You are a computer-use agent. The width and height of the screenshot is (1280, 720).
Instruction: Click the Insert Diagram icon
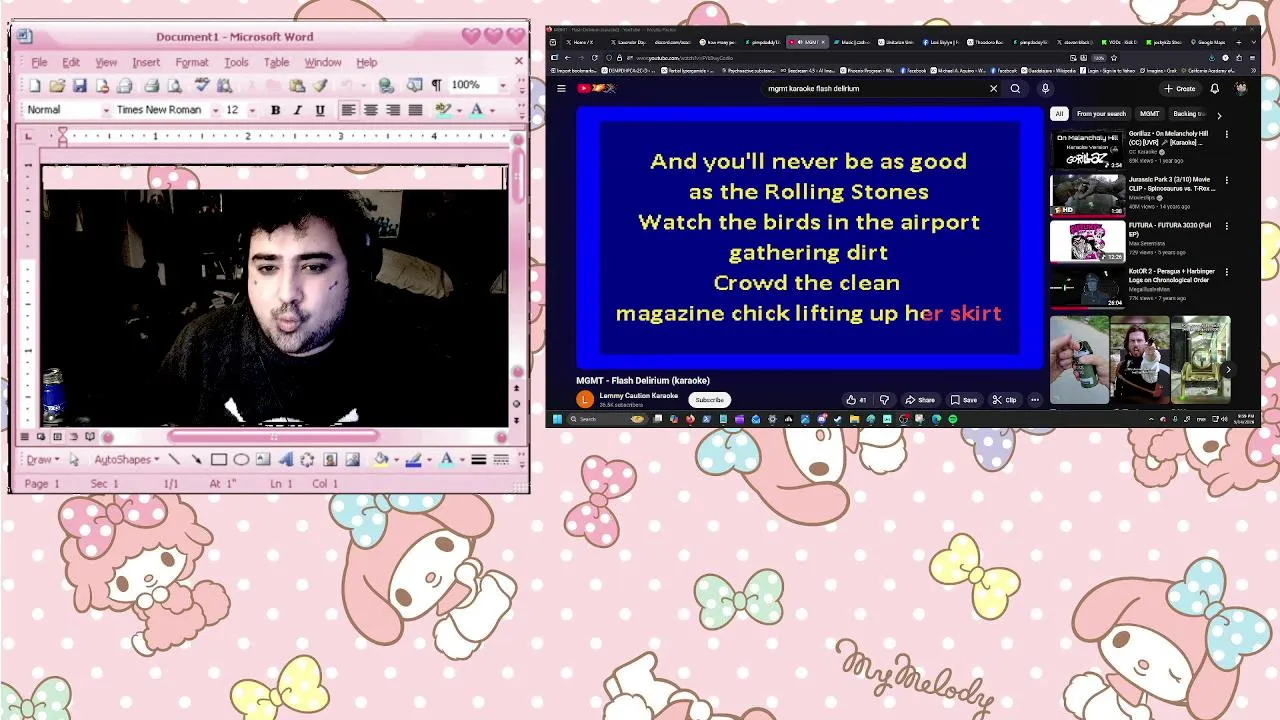click(x=307, y=460)
